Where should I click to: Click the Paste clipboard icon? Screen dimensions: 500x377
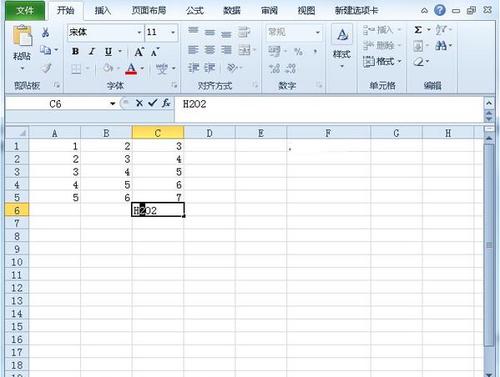(x=22, y=35)
